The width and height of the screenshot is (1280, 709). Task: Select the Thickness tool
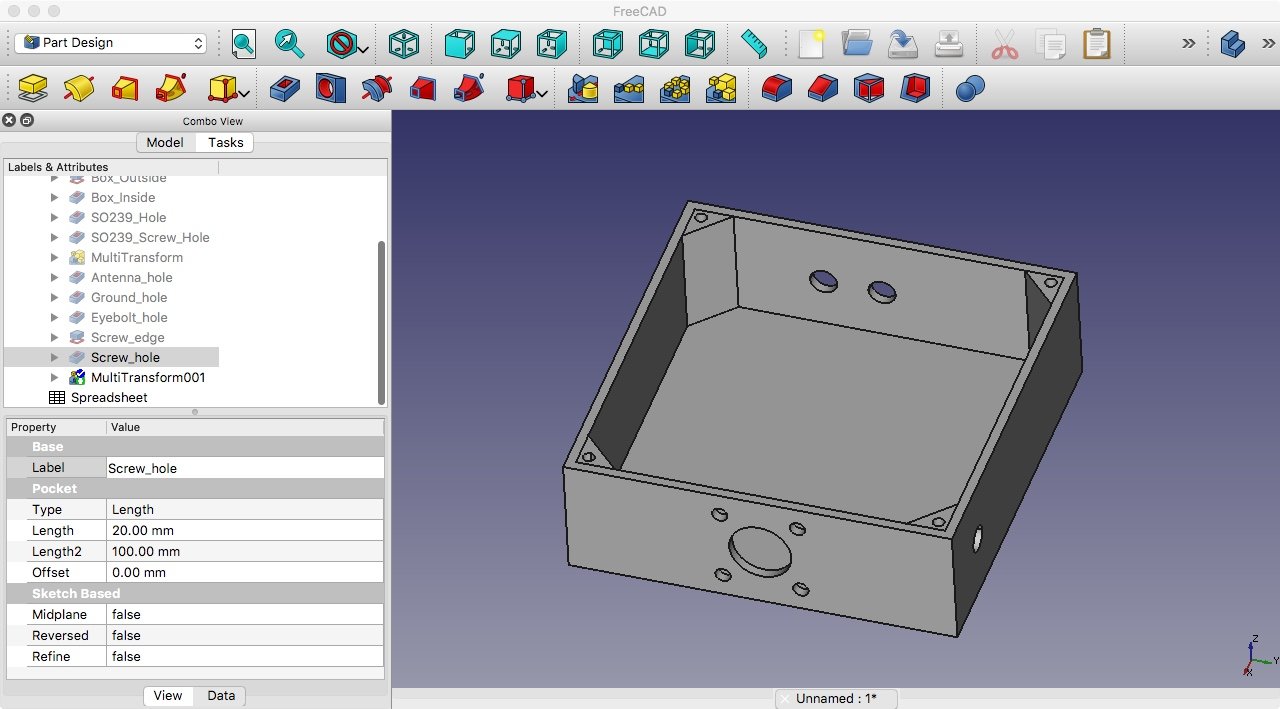pos(915,88)
